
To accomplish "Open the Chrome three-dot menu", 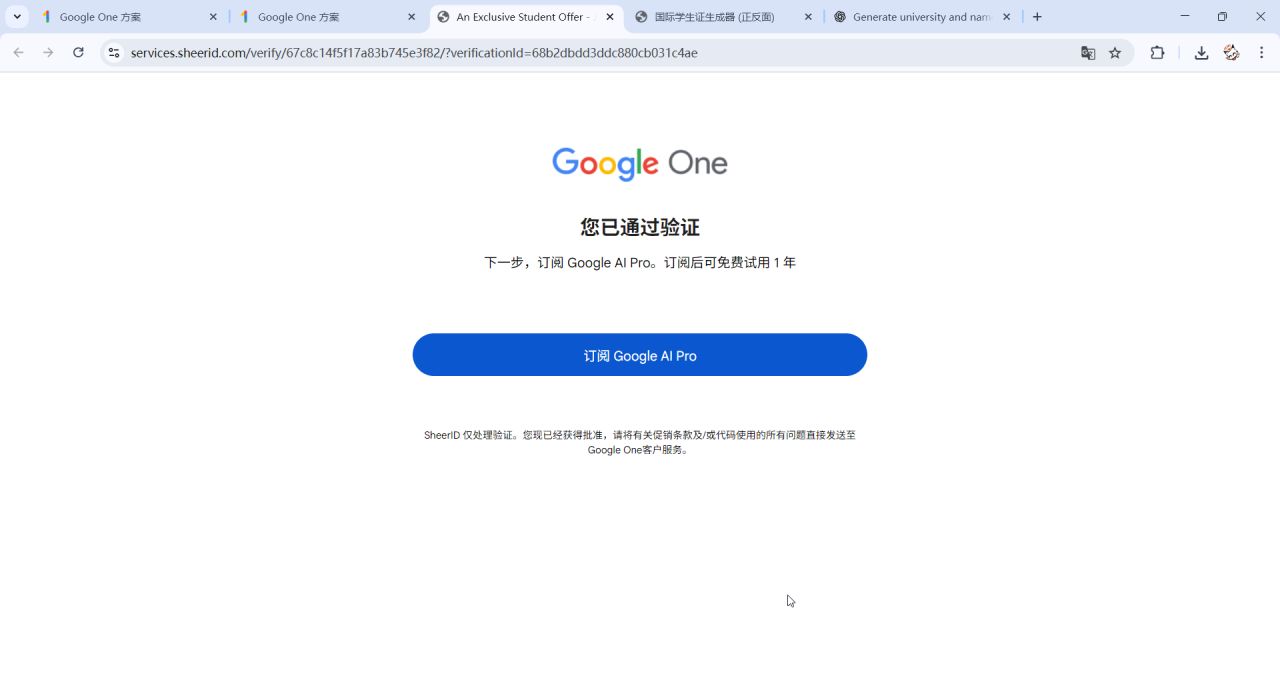I will 1261,53.
